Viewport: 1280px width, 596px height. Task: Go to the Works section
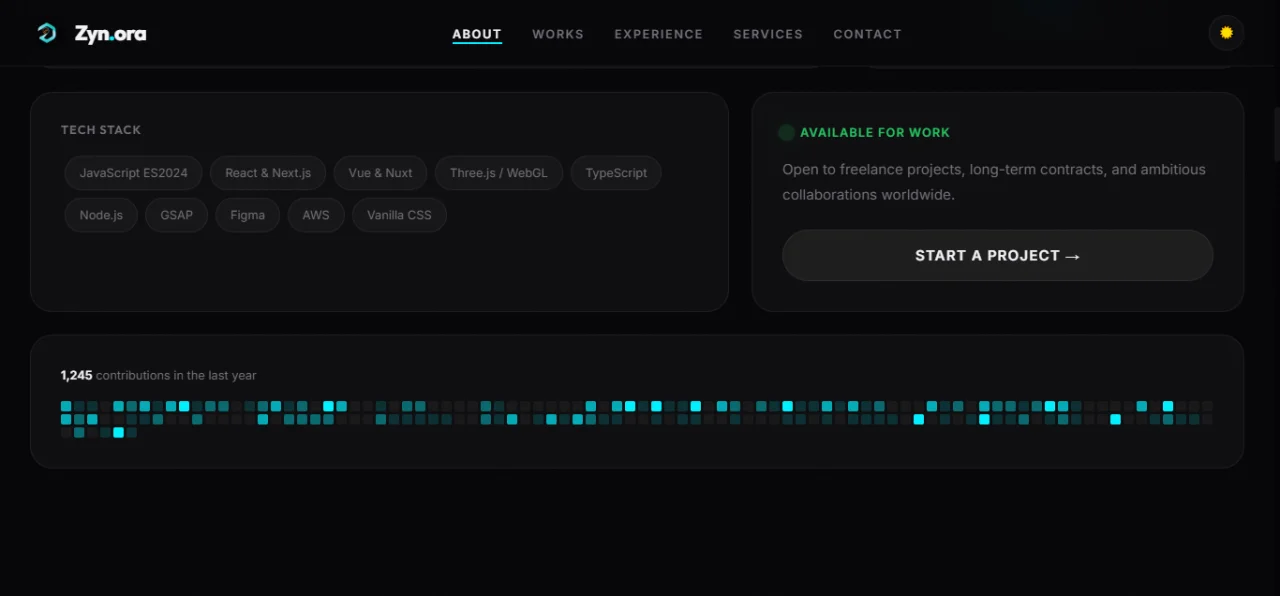(x=558, y=34)
